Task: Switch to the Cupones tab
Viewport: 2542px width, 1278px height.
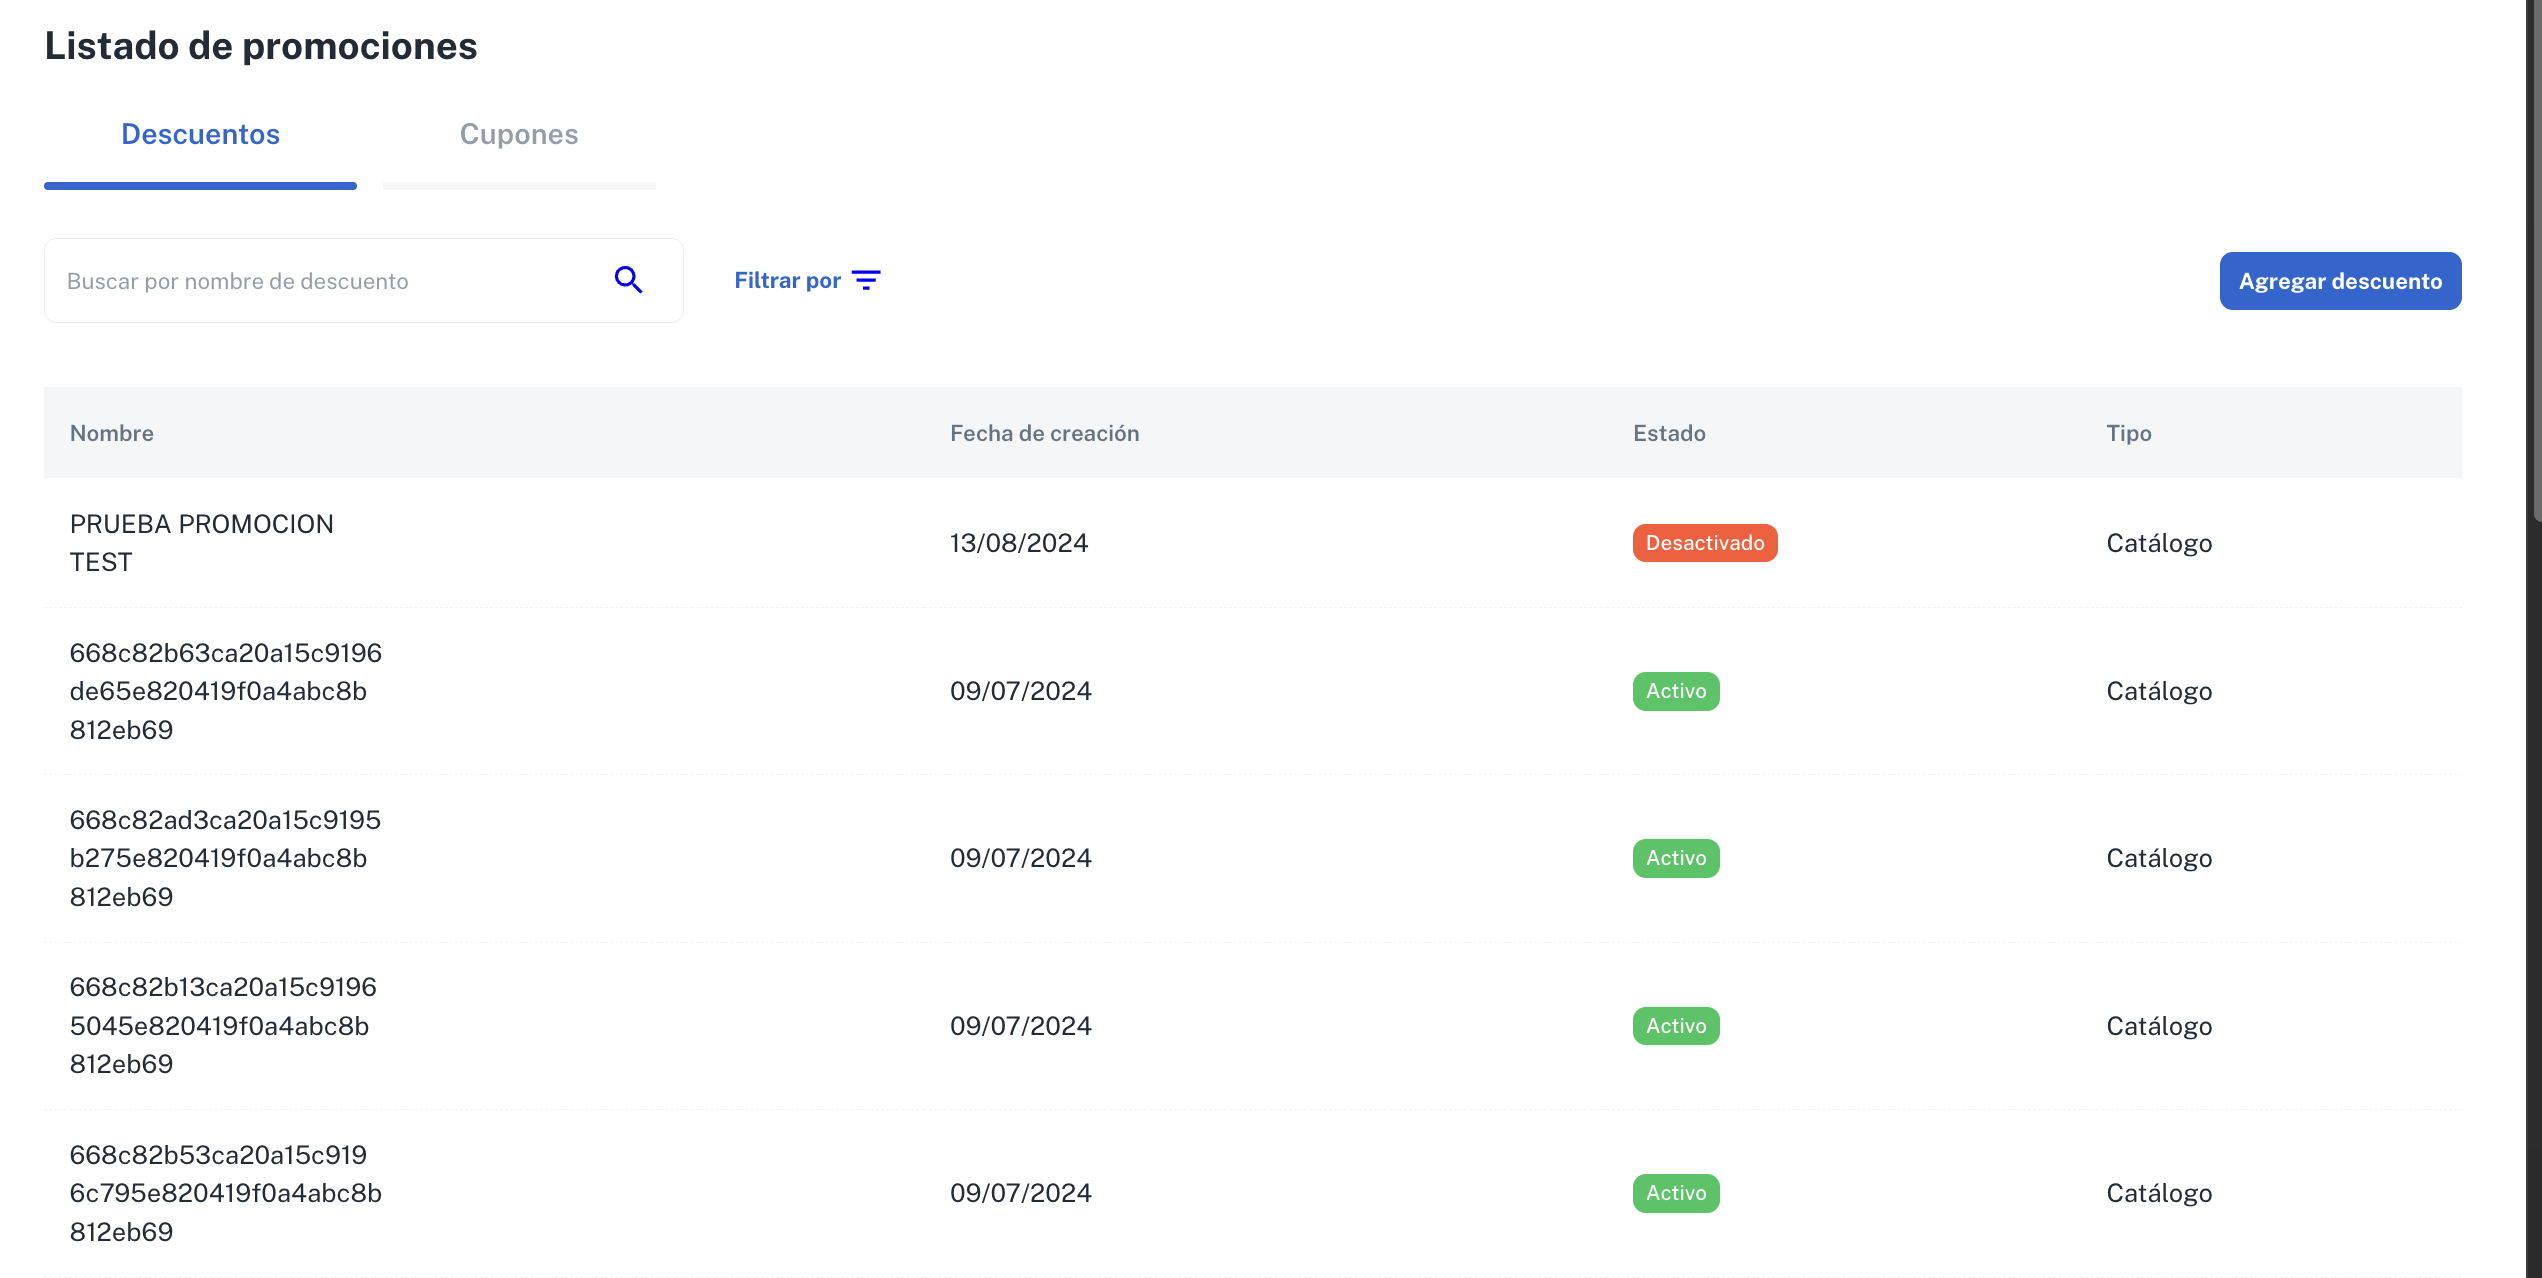Action: [x=518, y=135]
